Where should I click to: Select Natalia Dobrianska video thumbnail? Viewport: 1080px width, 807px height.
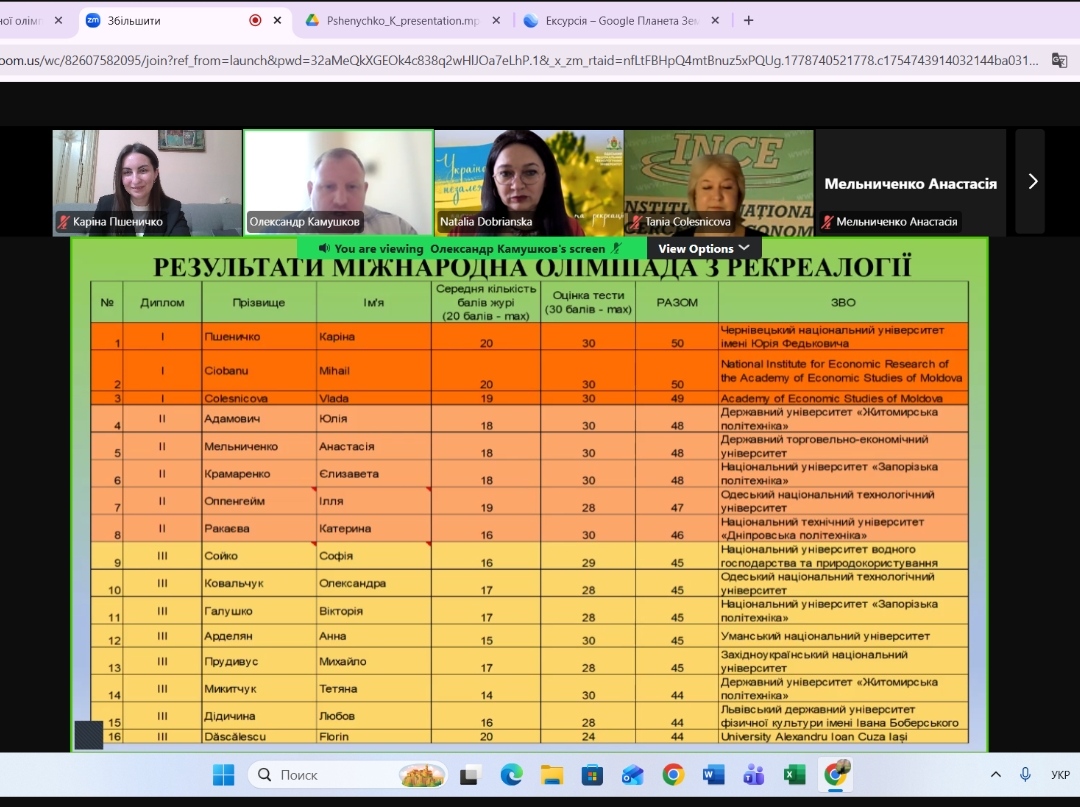(529, 183)
